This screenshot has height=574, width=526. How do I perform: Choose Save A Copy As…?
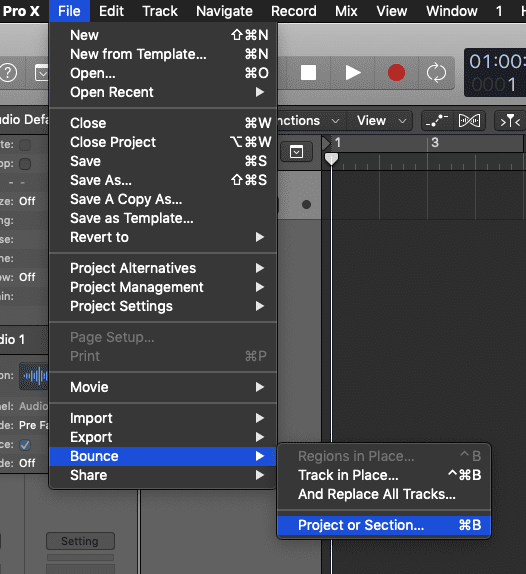[x=163, y=199]
